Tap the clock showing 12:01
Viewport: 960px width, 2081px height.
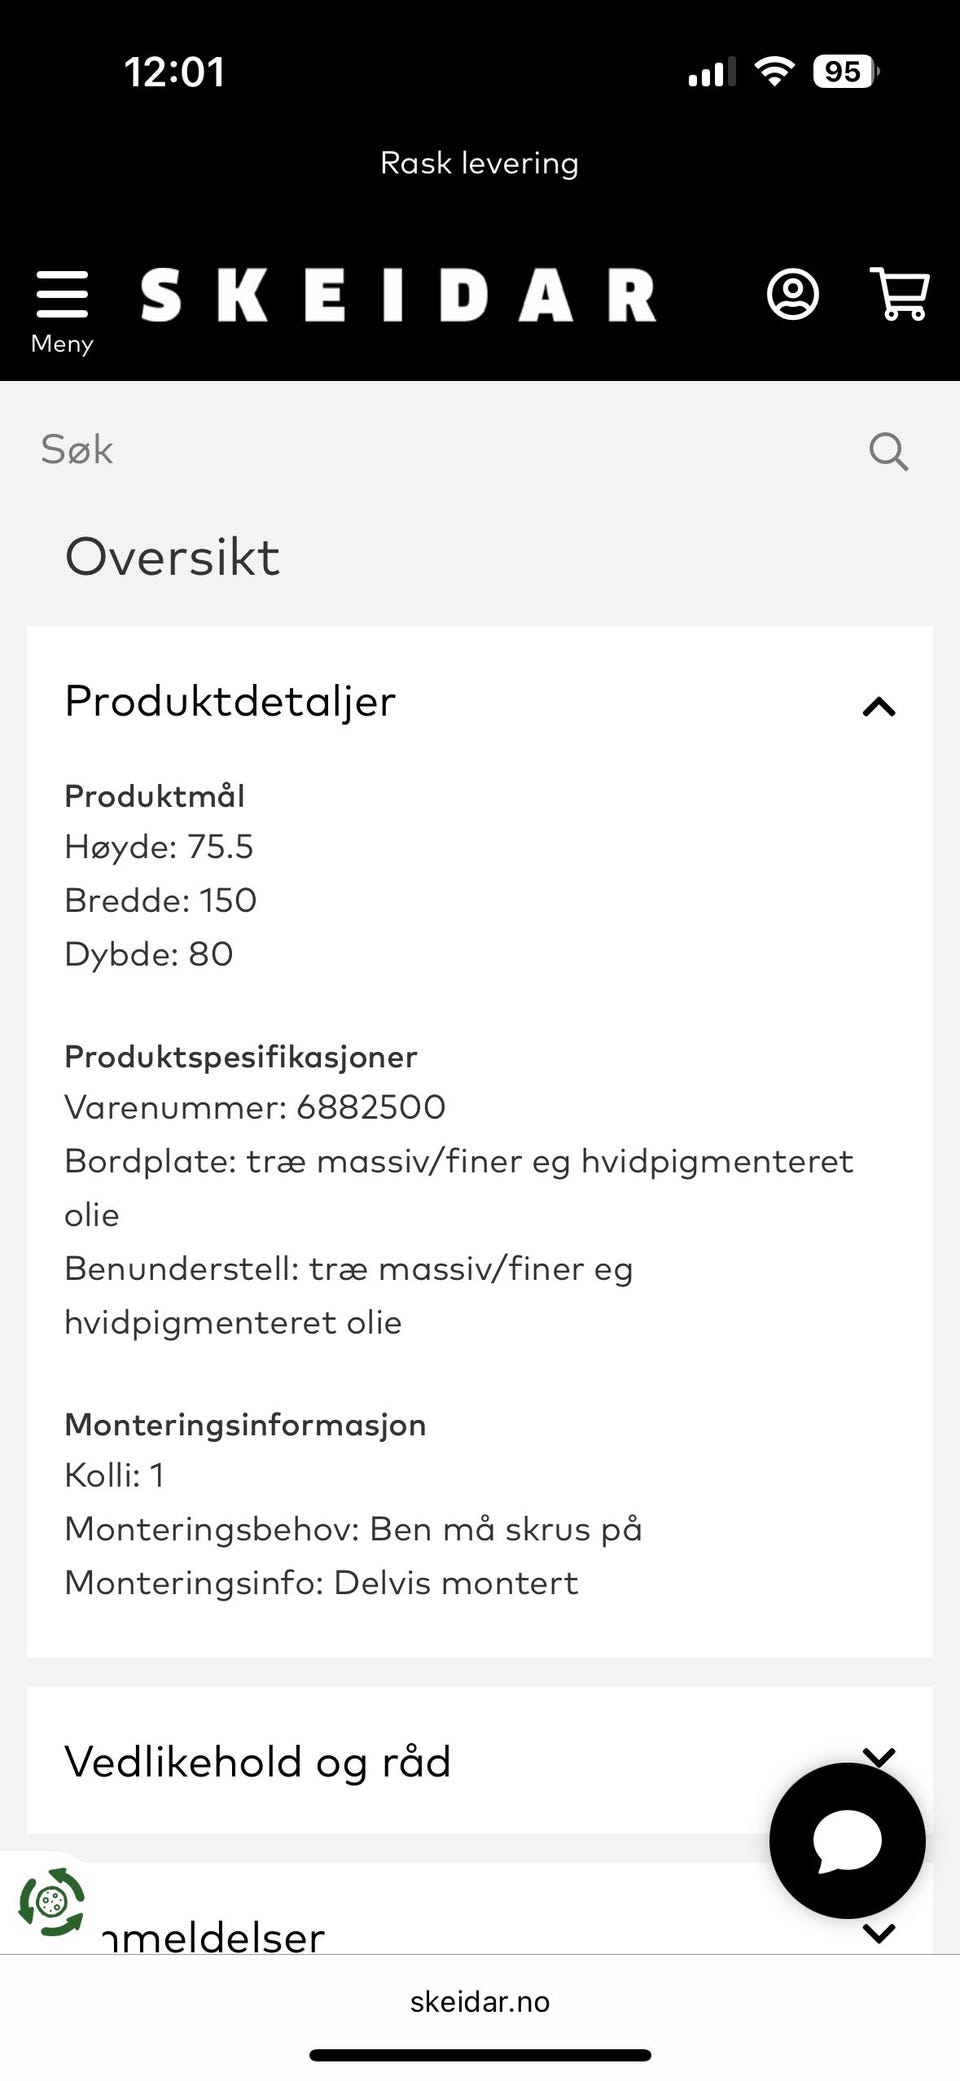tap(174, 72)
